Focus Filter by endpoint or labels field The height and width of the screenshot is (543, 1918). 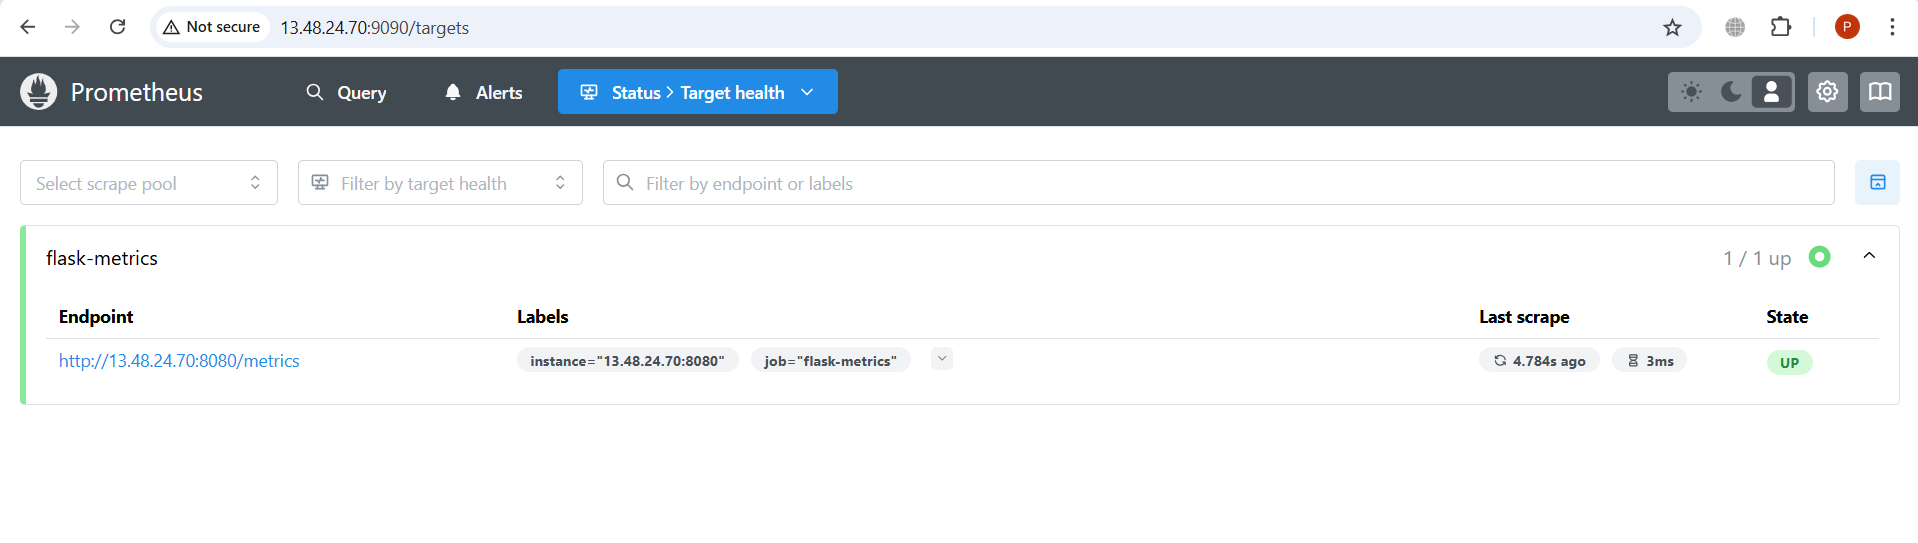pyautogui.click(x=1219, y=183)
